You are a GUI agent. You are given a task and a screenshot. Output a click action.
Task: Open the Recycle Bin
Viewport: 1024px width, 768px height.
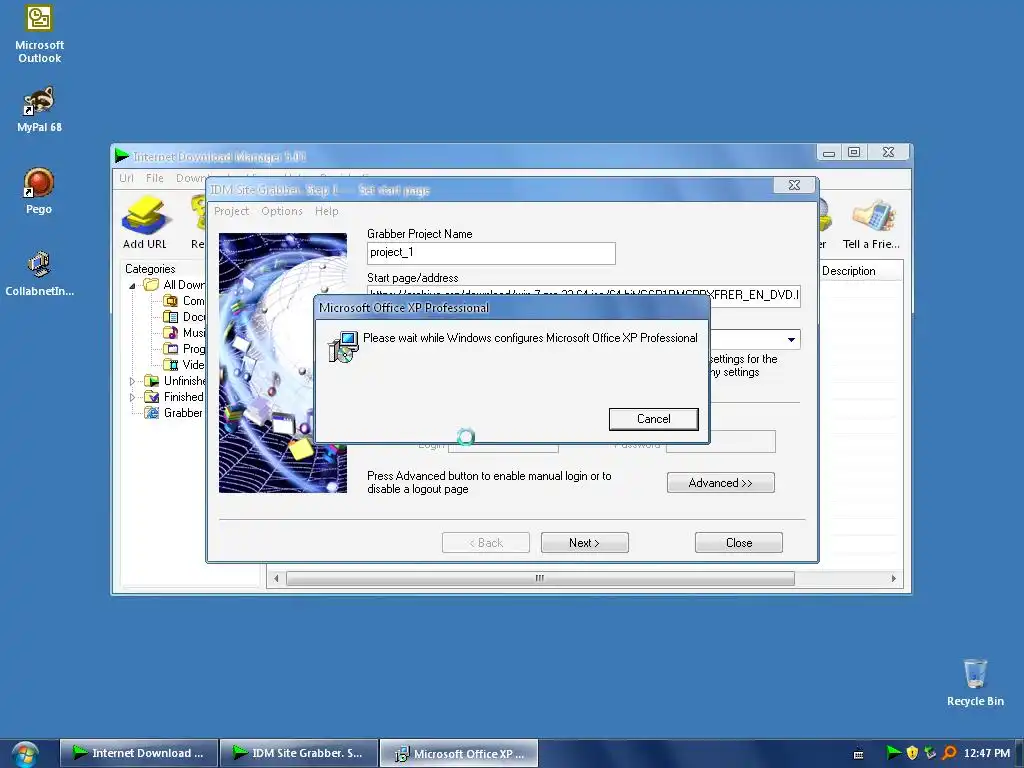(975, 682)
